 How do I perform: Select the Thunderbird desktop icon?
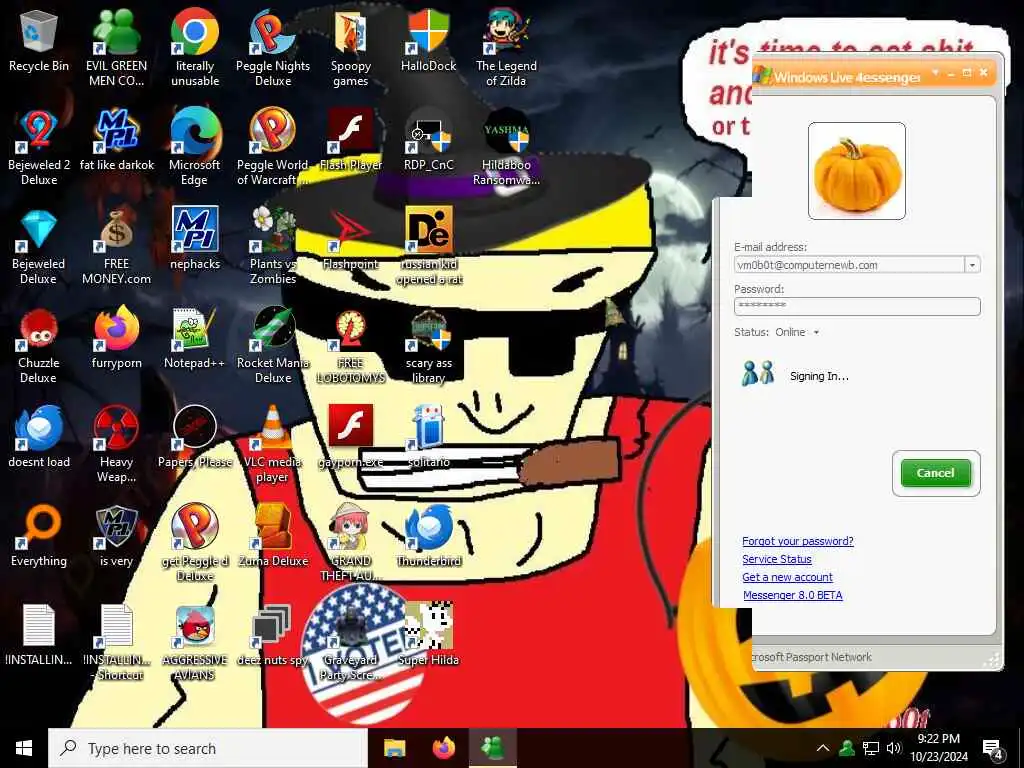(428, 536)
